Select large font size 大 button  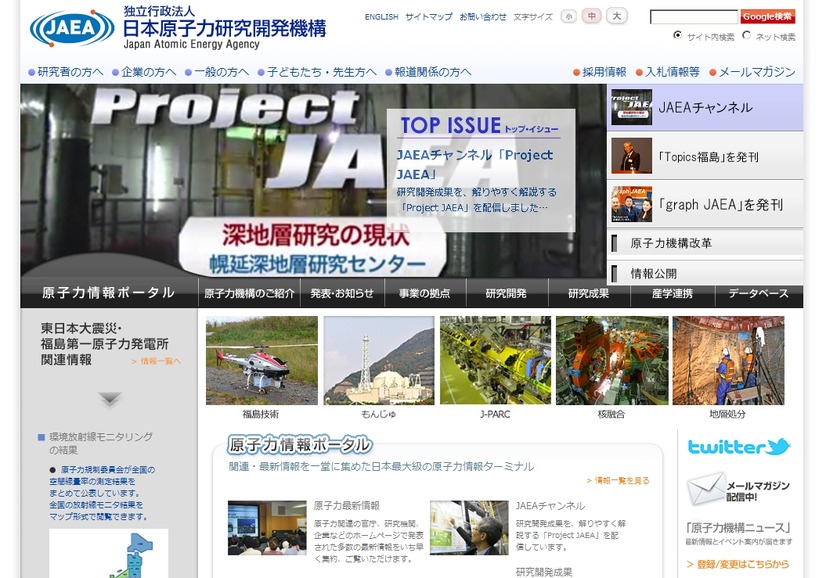616,16
